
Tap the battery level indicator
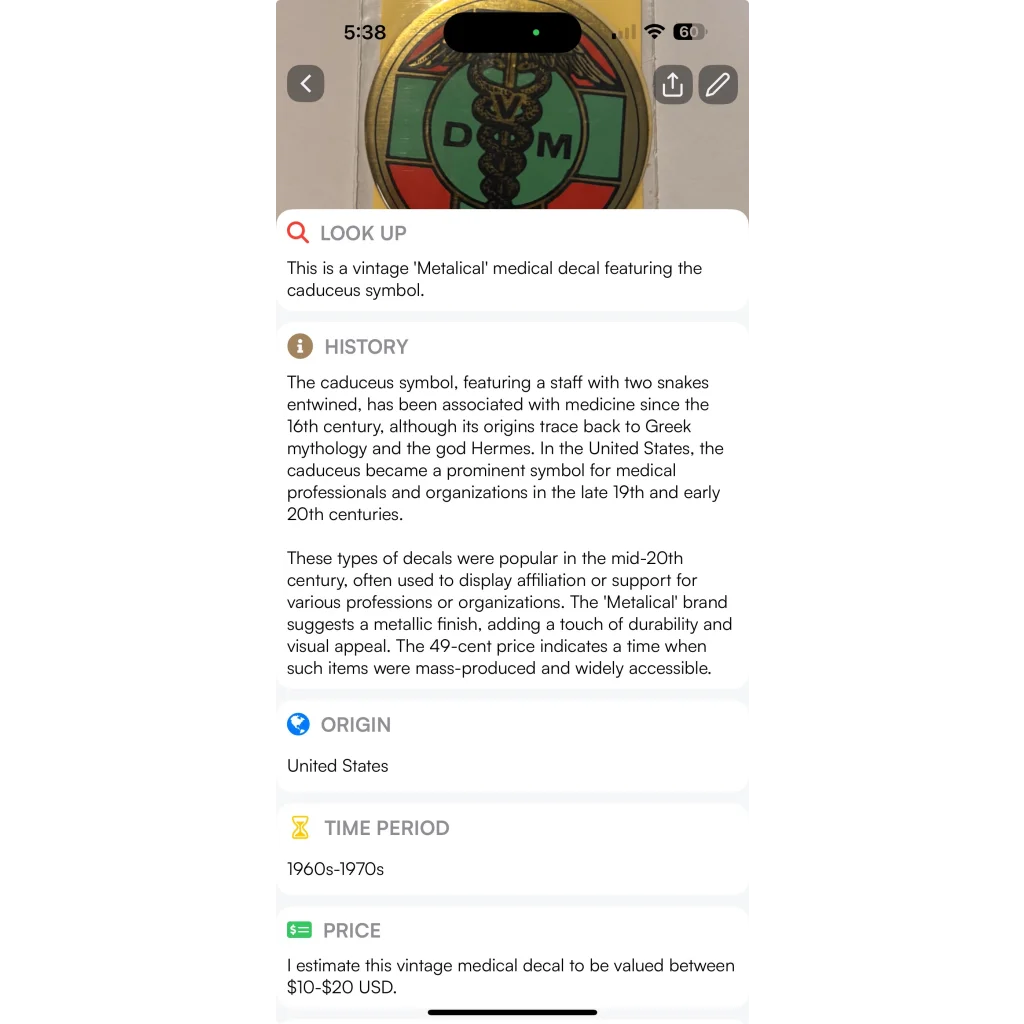pos(690,31)
